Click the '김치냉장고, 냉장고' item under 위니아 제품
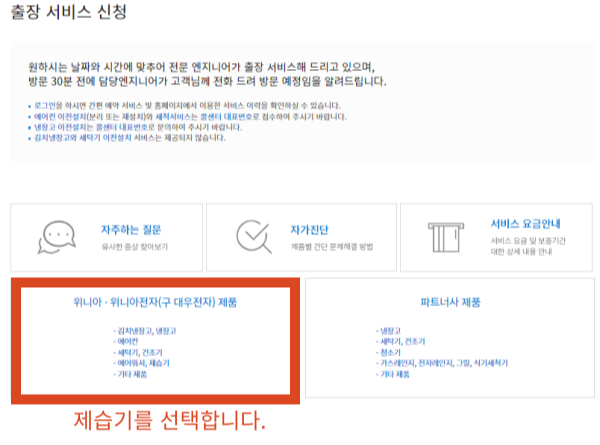This screenshot has height=445, width=600. click(x=145, y=331)
